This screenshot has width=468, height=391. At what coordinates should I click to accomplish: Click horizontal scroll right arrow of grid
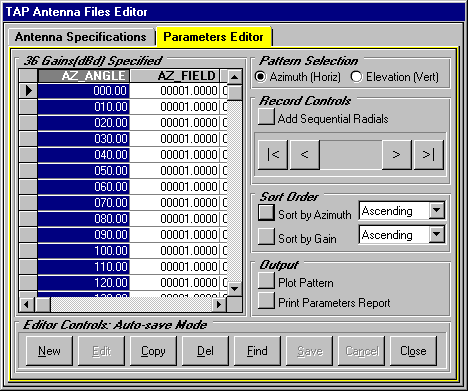(x=219, y=304)
